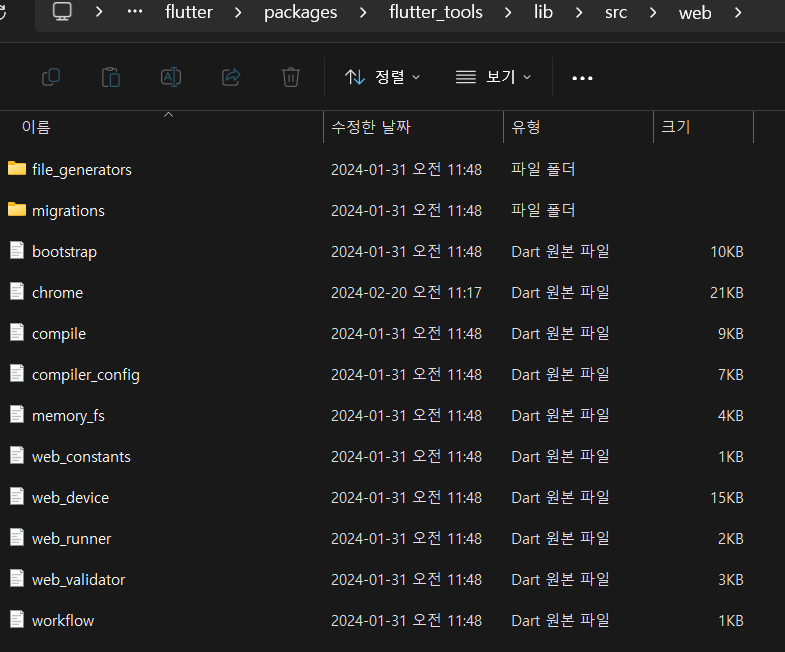785x652 pixels.
Task: Expand chevron after lib breadcrumb
Action: point(579,12)
